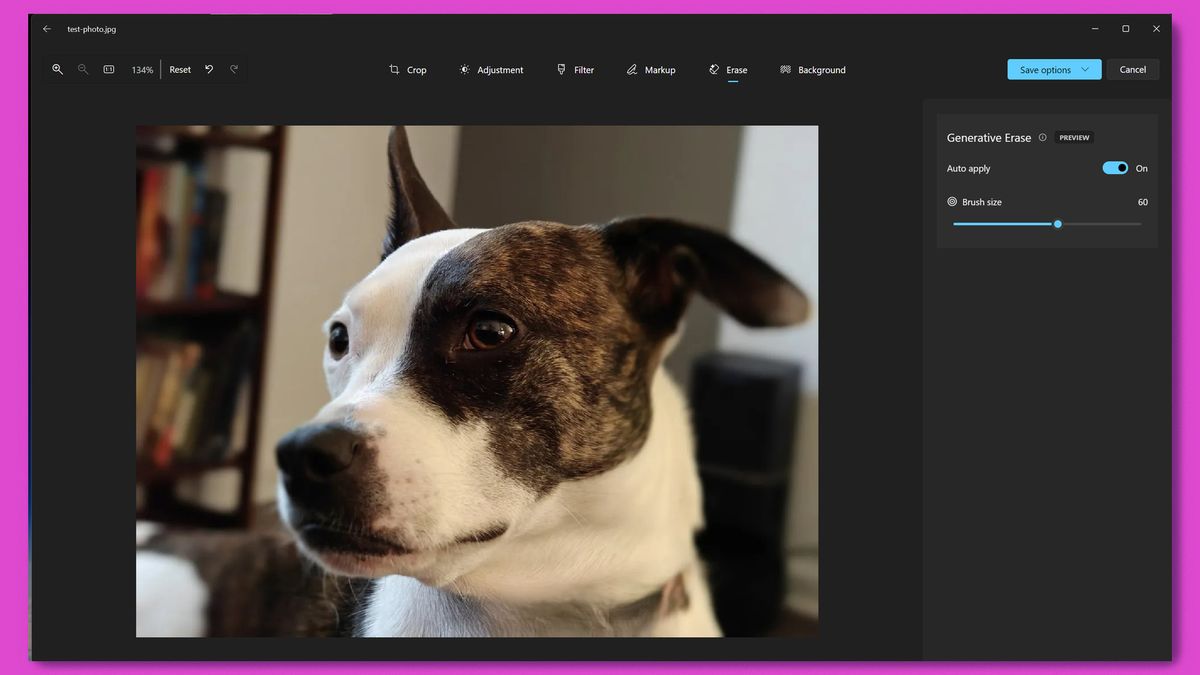The height and width of the screenshot is (675, 1200).
Task: Adjust the Brush size slider
Action: pos(1058,224)
